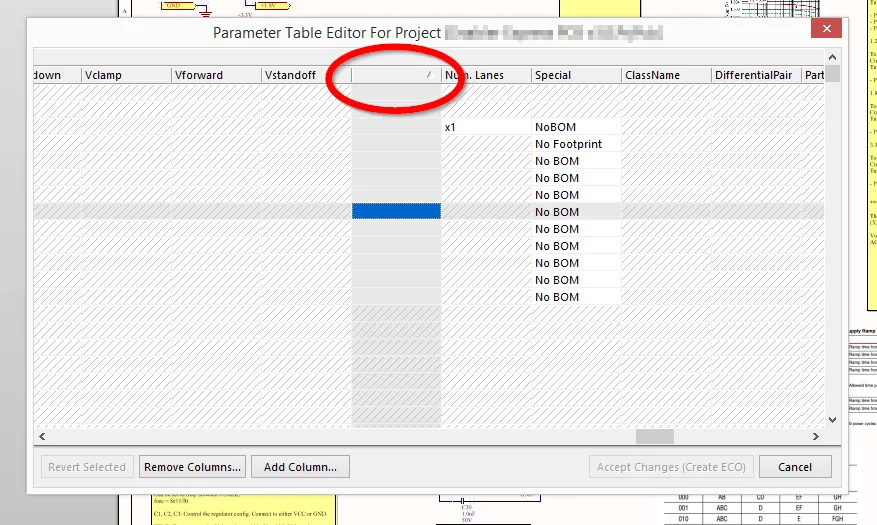This screenshot has width=877, height=525.
Task: Click the horizontal scrollbar thumb
Action: coord(655,437)
